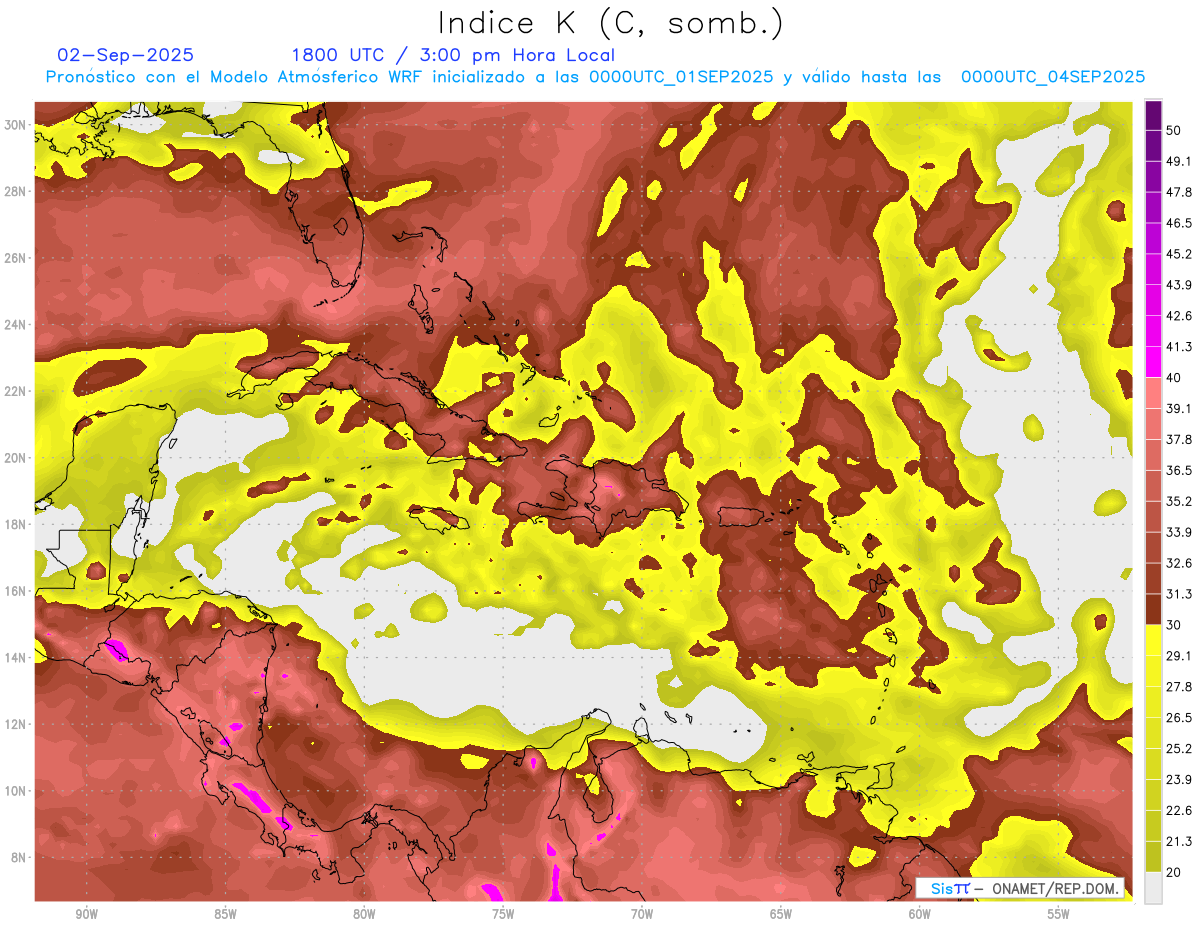Pick the light gray swatch below 20
Image resolution: width=1200 pixels, height=927 pixels.
tap(1153, 887)
